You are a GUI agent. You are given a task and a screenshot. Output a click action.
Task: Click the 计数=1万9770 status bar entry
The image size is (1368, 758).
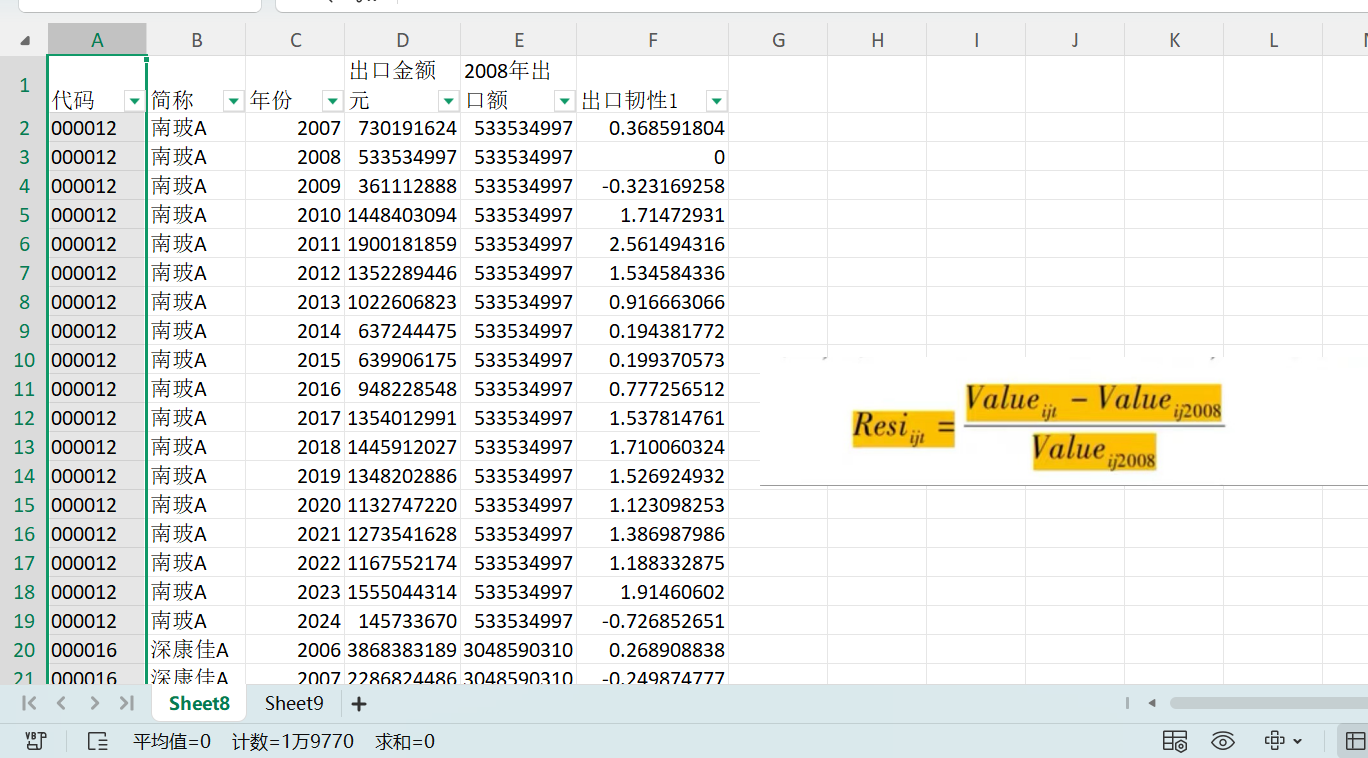[292, 742]
